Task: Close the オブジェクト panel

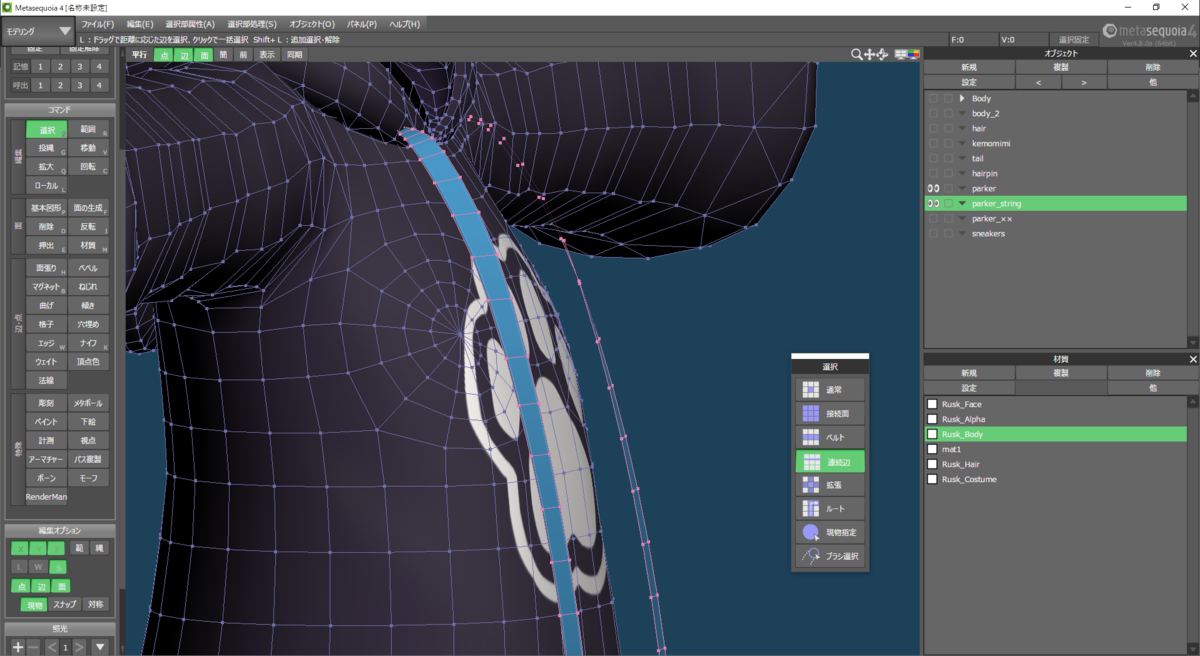Action: [x=1193, y=53]
